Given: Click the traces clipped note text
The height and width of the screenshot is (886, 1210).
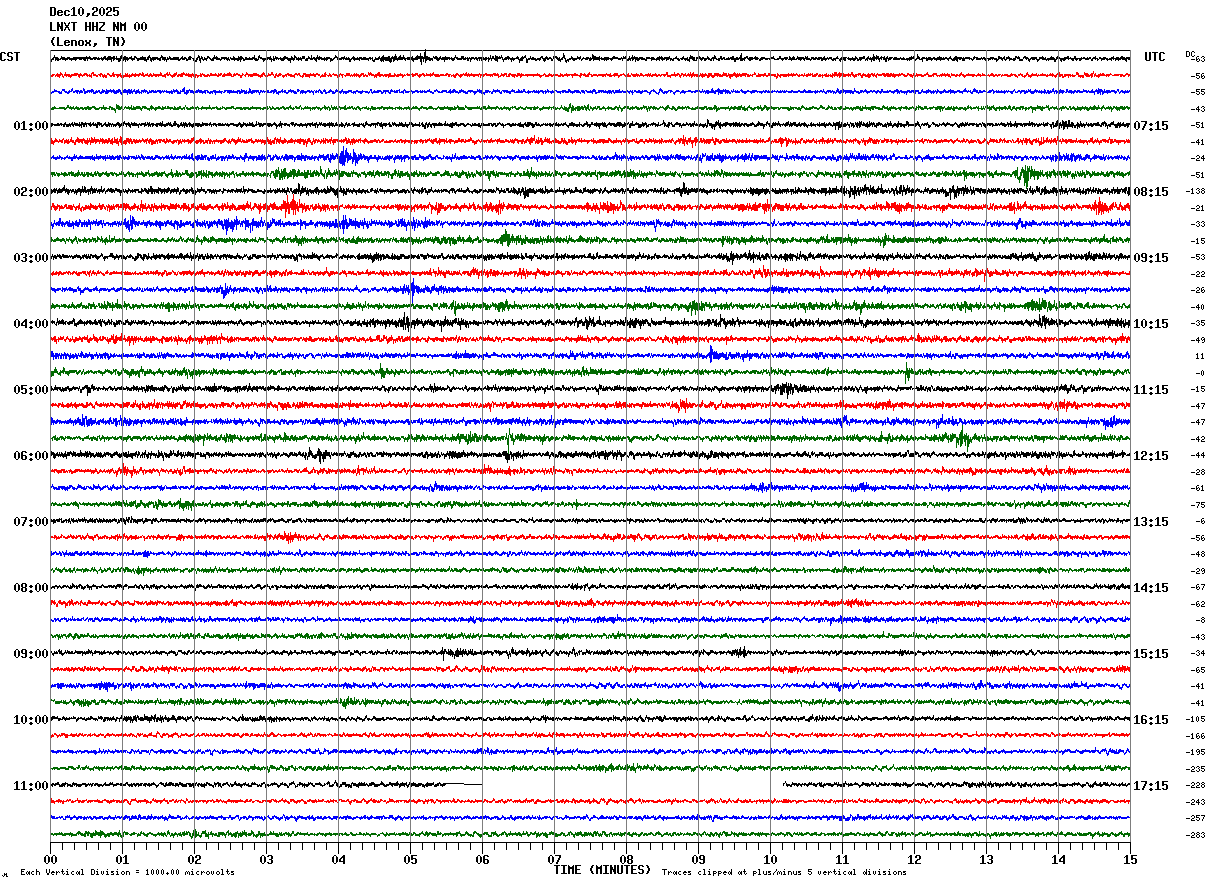Looking at the screenshot, I should (784, 873).
